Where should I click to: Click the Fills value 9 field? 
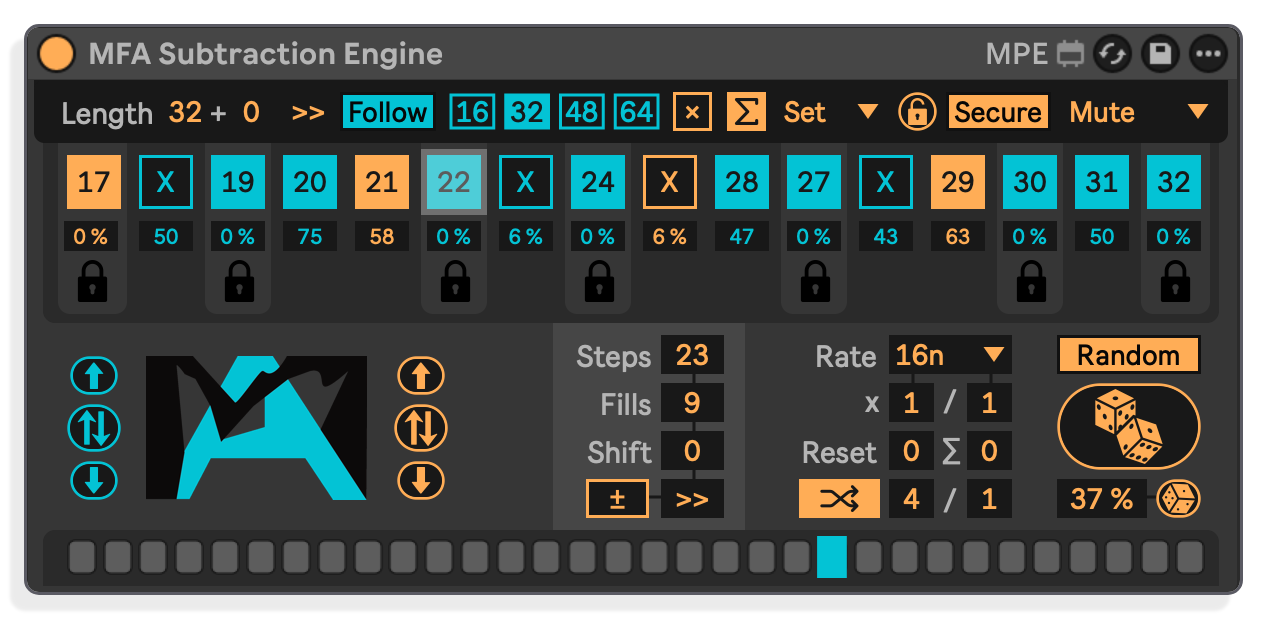[x=692, y=403]
